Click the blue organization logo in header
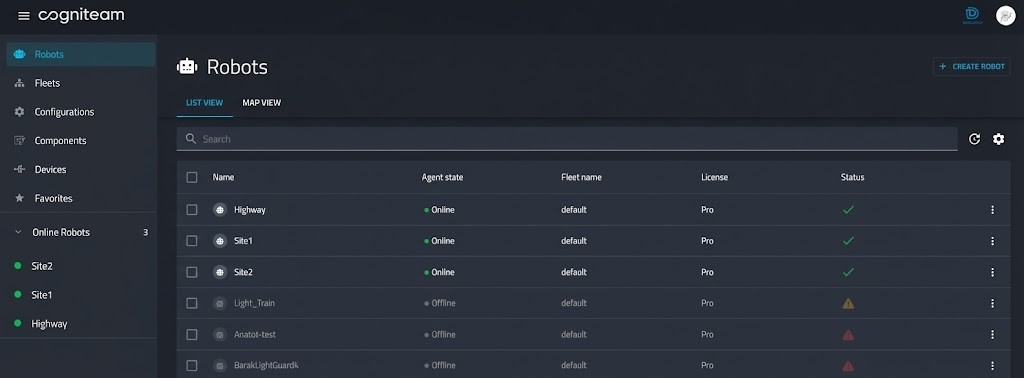This screenshot has height=378, width=1024. 972,16
